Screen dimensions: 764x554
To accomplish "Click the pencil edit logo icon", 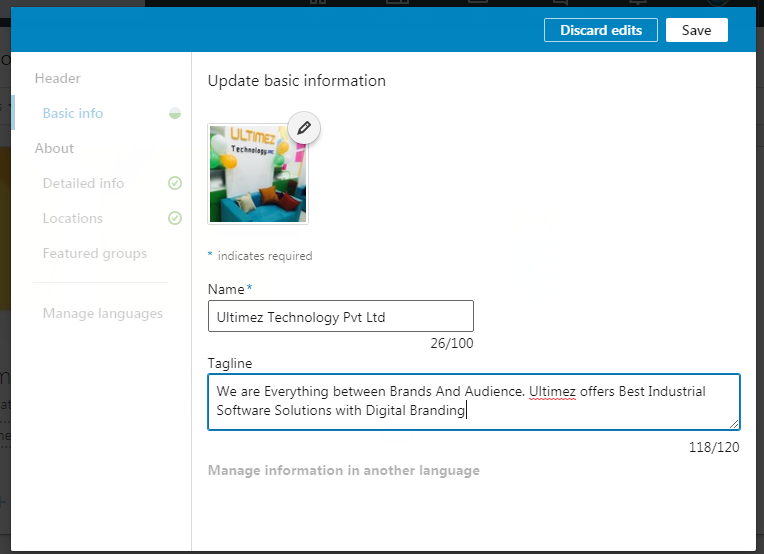I will coord(304,128).
